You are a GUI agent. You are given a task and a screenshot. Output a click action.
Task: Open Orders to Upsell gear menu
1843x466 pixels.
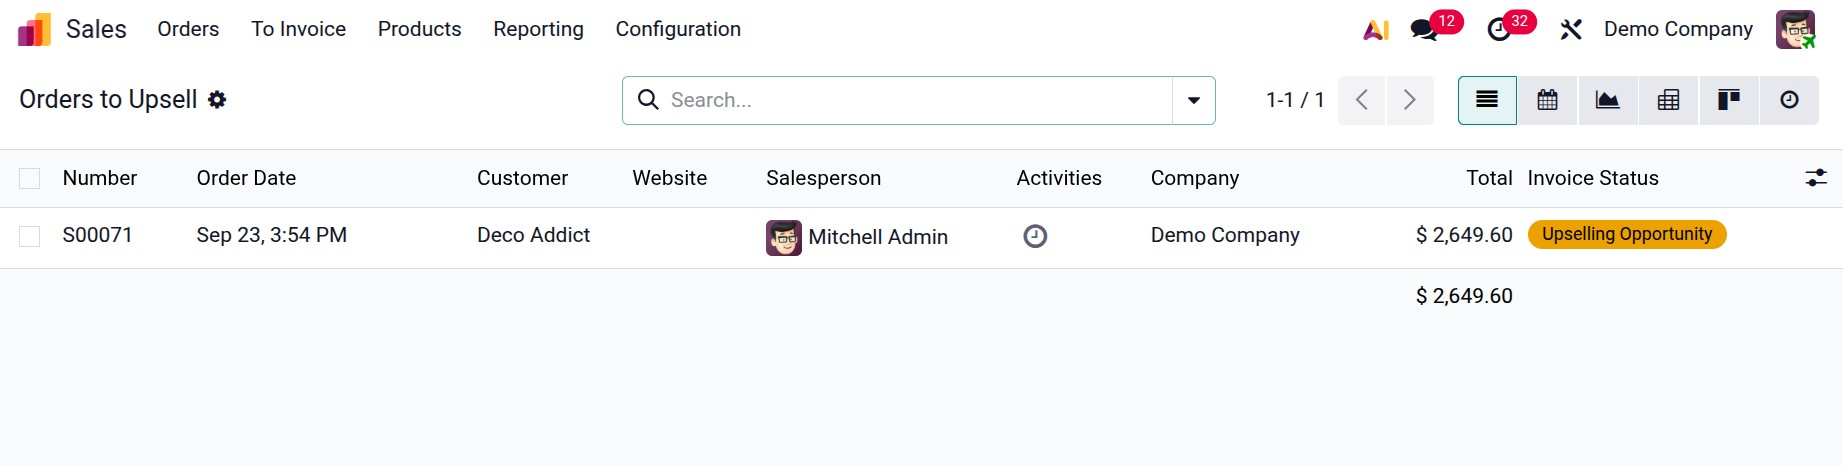tap(217, 100)
